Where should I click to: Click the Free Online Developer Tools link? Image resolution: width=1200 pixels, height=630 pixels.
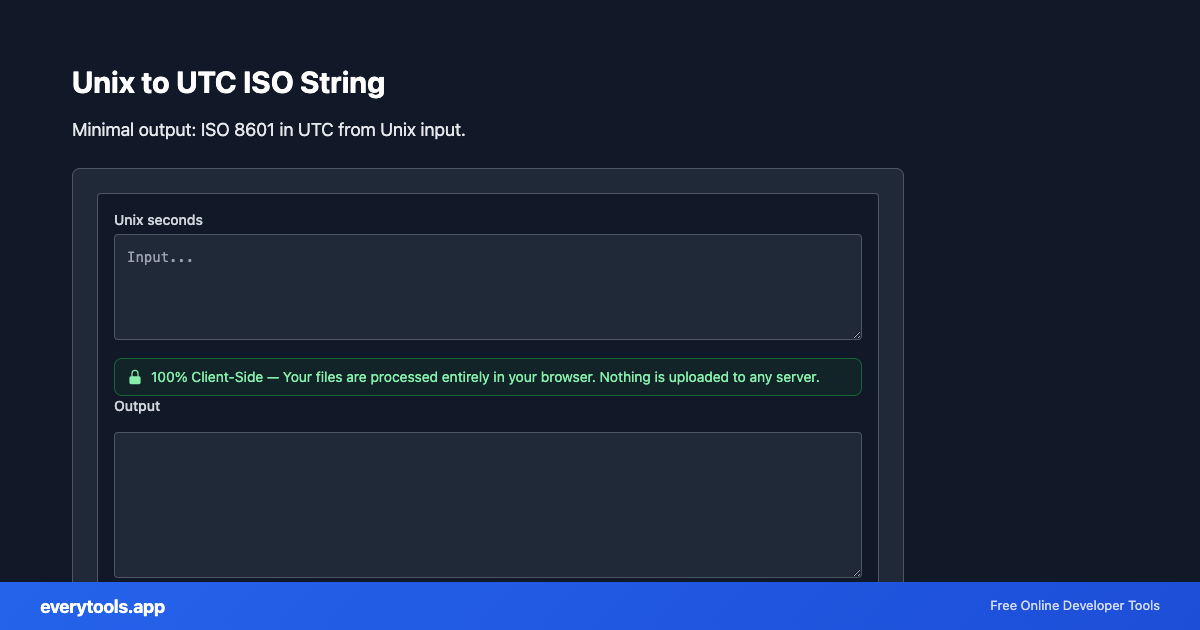coord(1074,606)
